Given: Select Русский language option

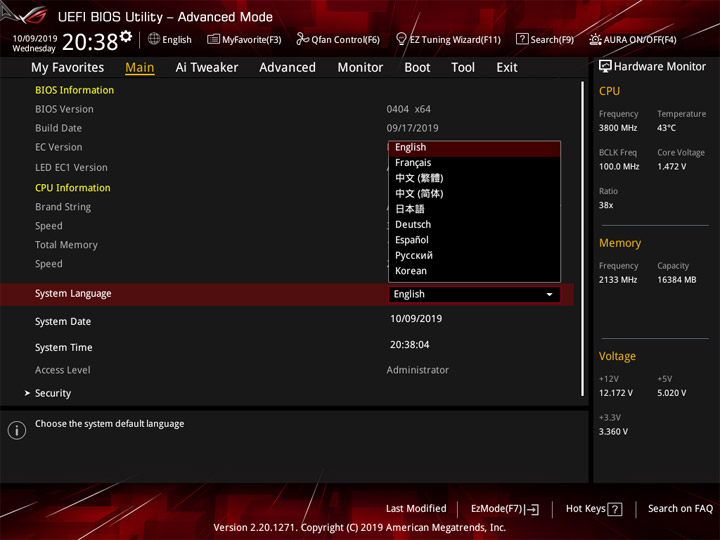Looking at the screenshot, I should click(474, 255).
